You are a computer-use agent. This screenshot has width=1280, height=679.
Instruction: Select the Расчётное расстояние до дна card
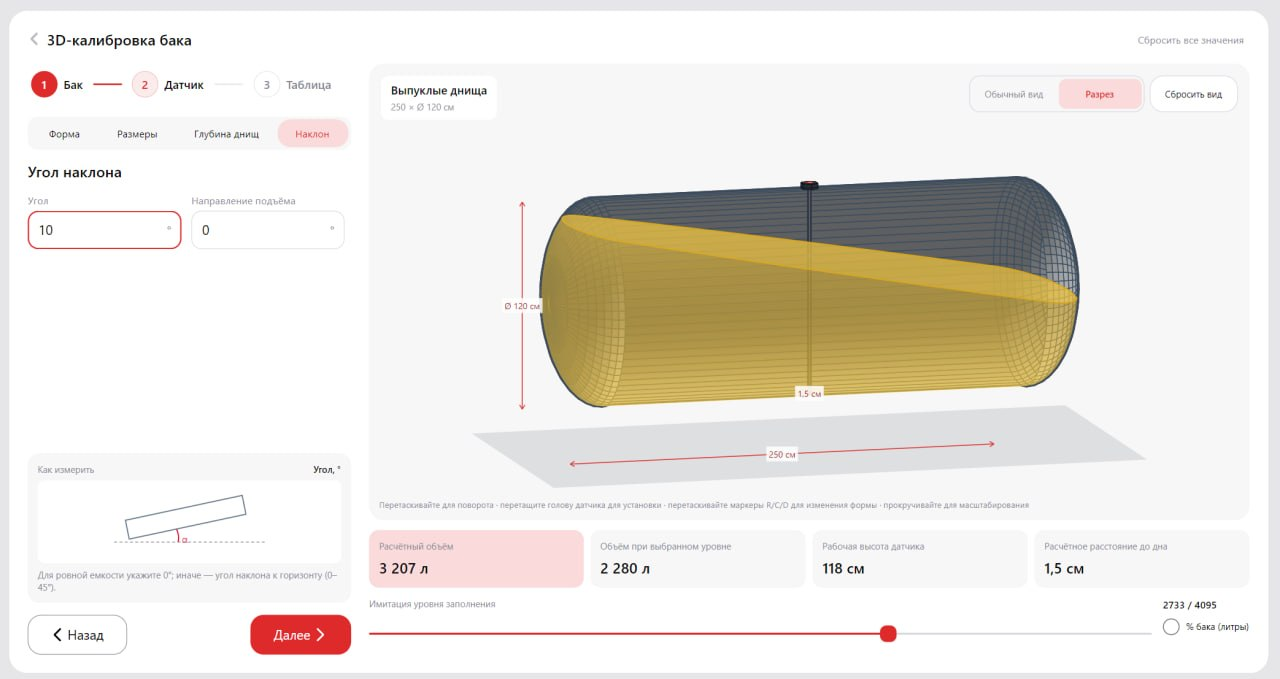tap(1141, 559)
